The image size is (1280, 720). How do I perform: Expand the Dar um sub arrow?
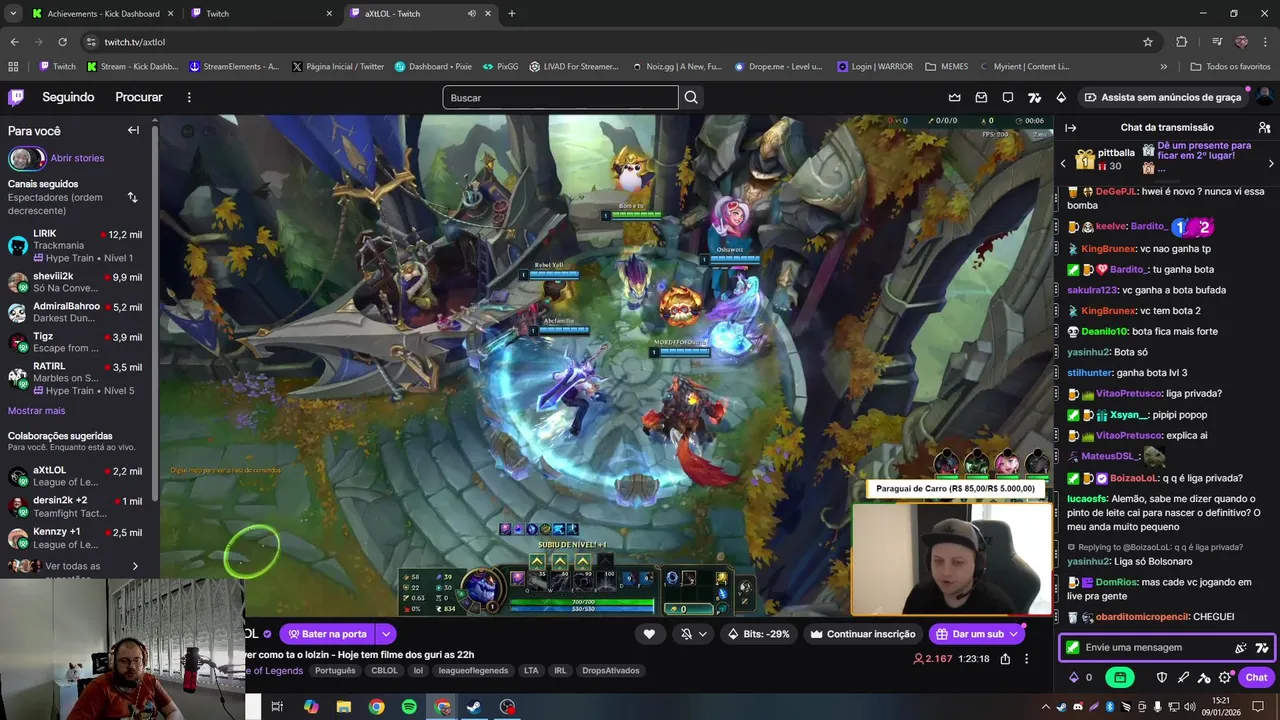pos(1014,634)
